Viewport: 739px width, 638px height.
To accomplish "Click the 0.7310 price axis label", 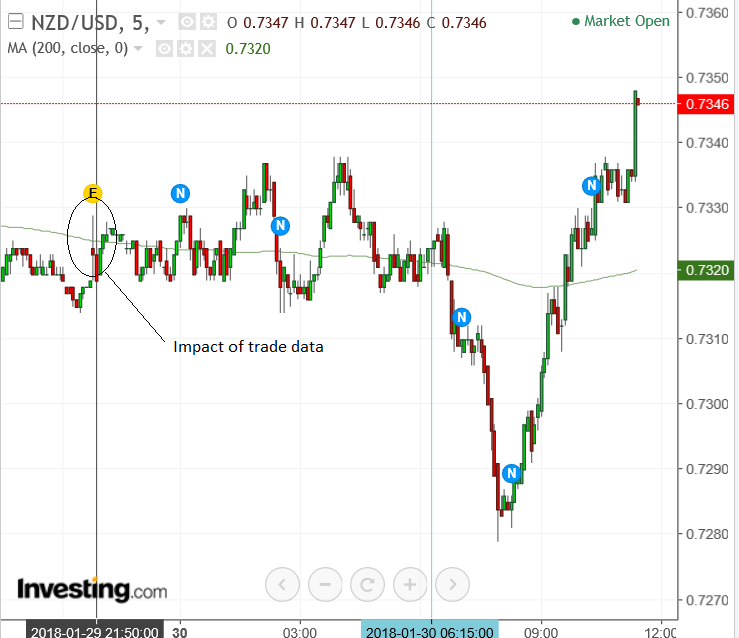I will coord(707,339).
